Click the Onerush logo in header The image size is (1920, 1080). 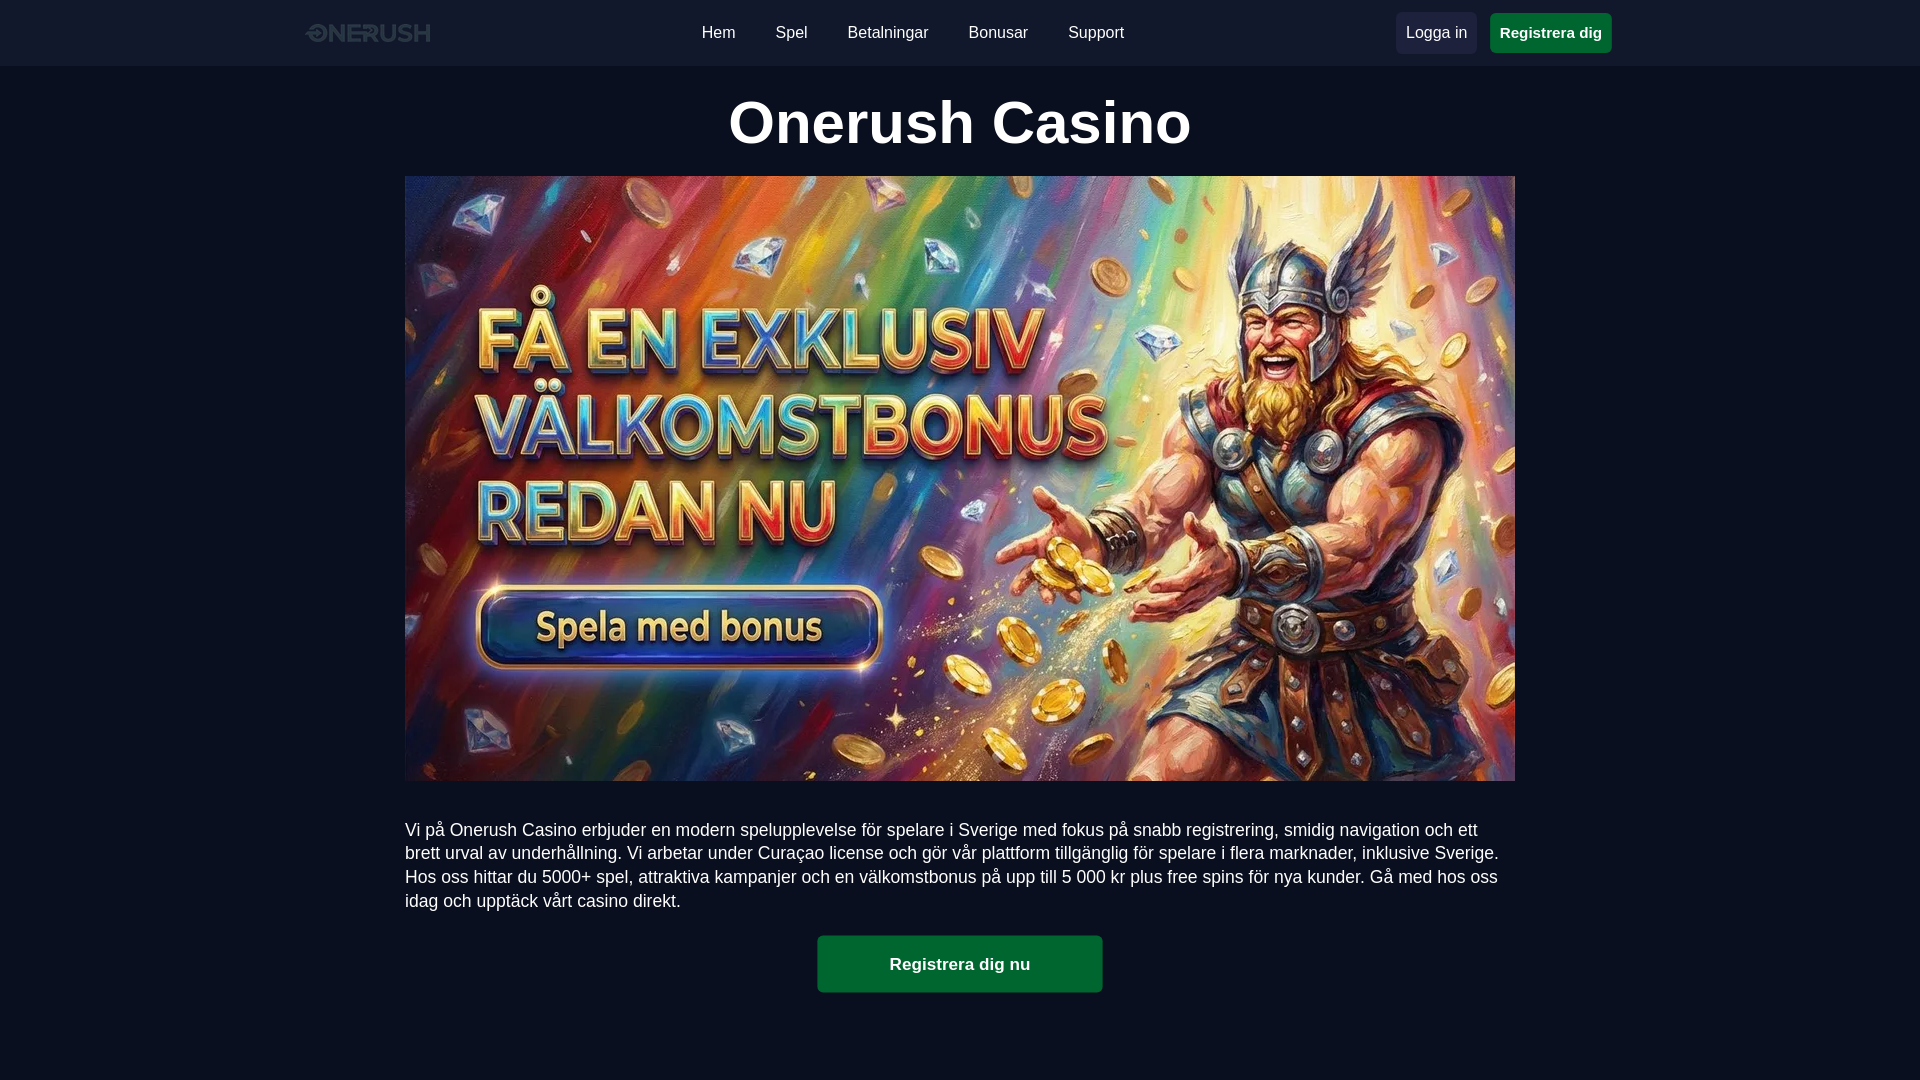click(x=368, y=33)
